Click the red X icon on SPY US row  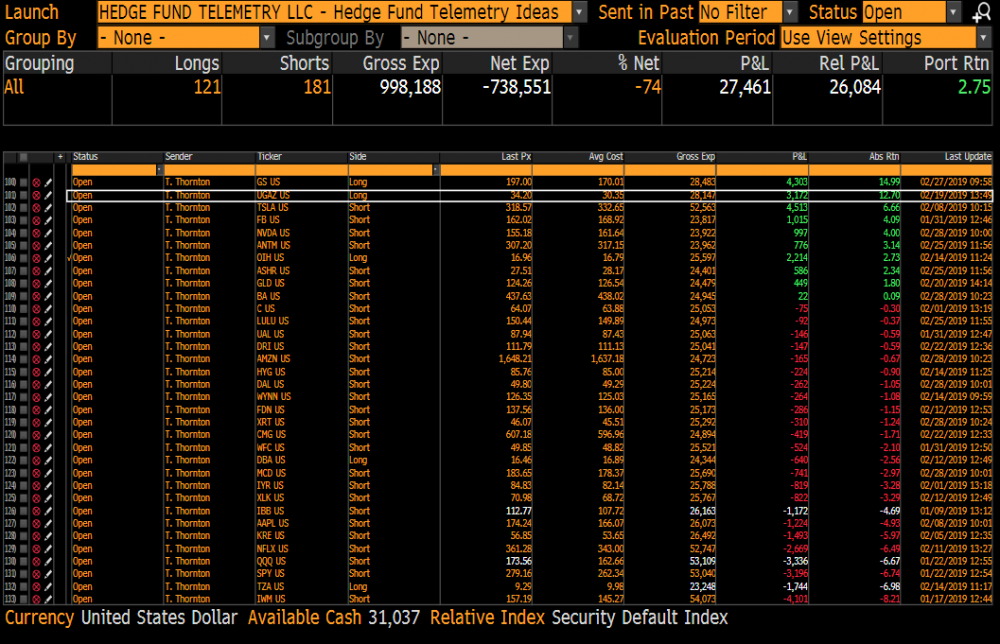click(36, 574)
